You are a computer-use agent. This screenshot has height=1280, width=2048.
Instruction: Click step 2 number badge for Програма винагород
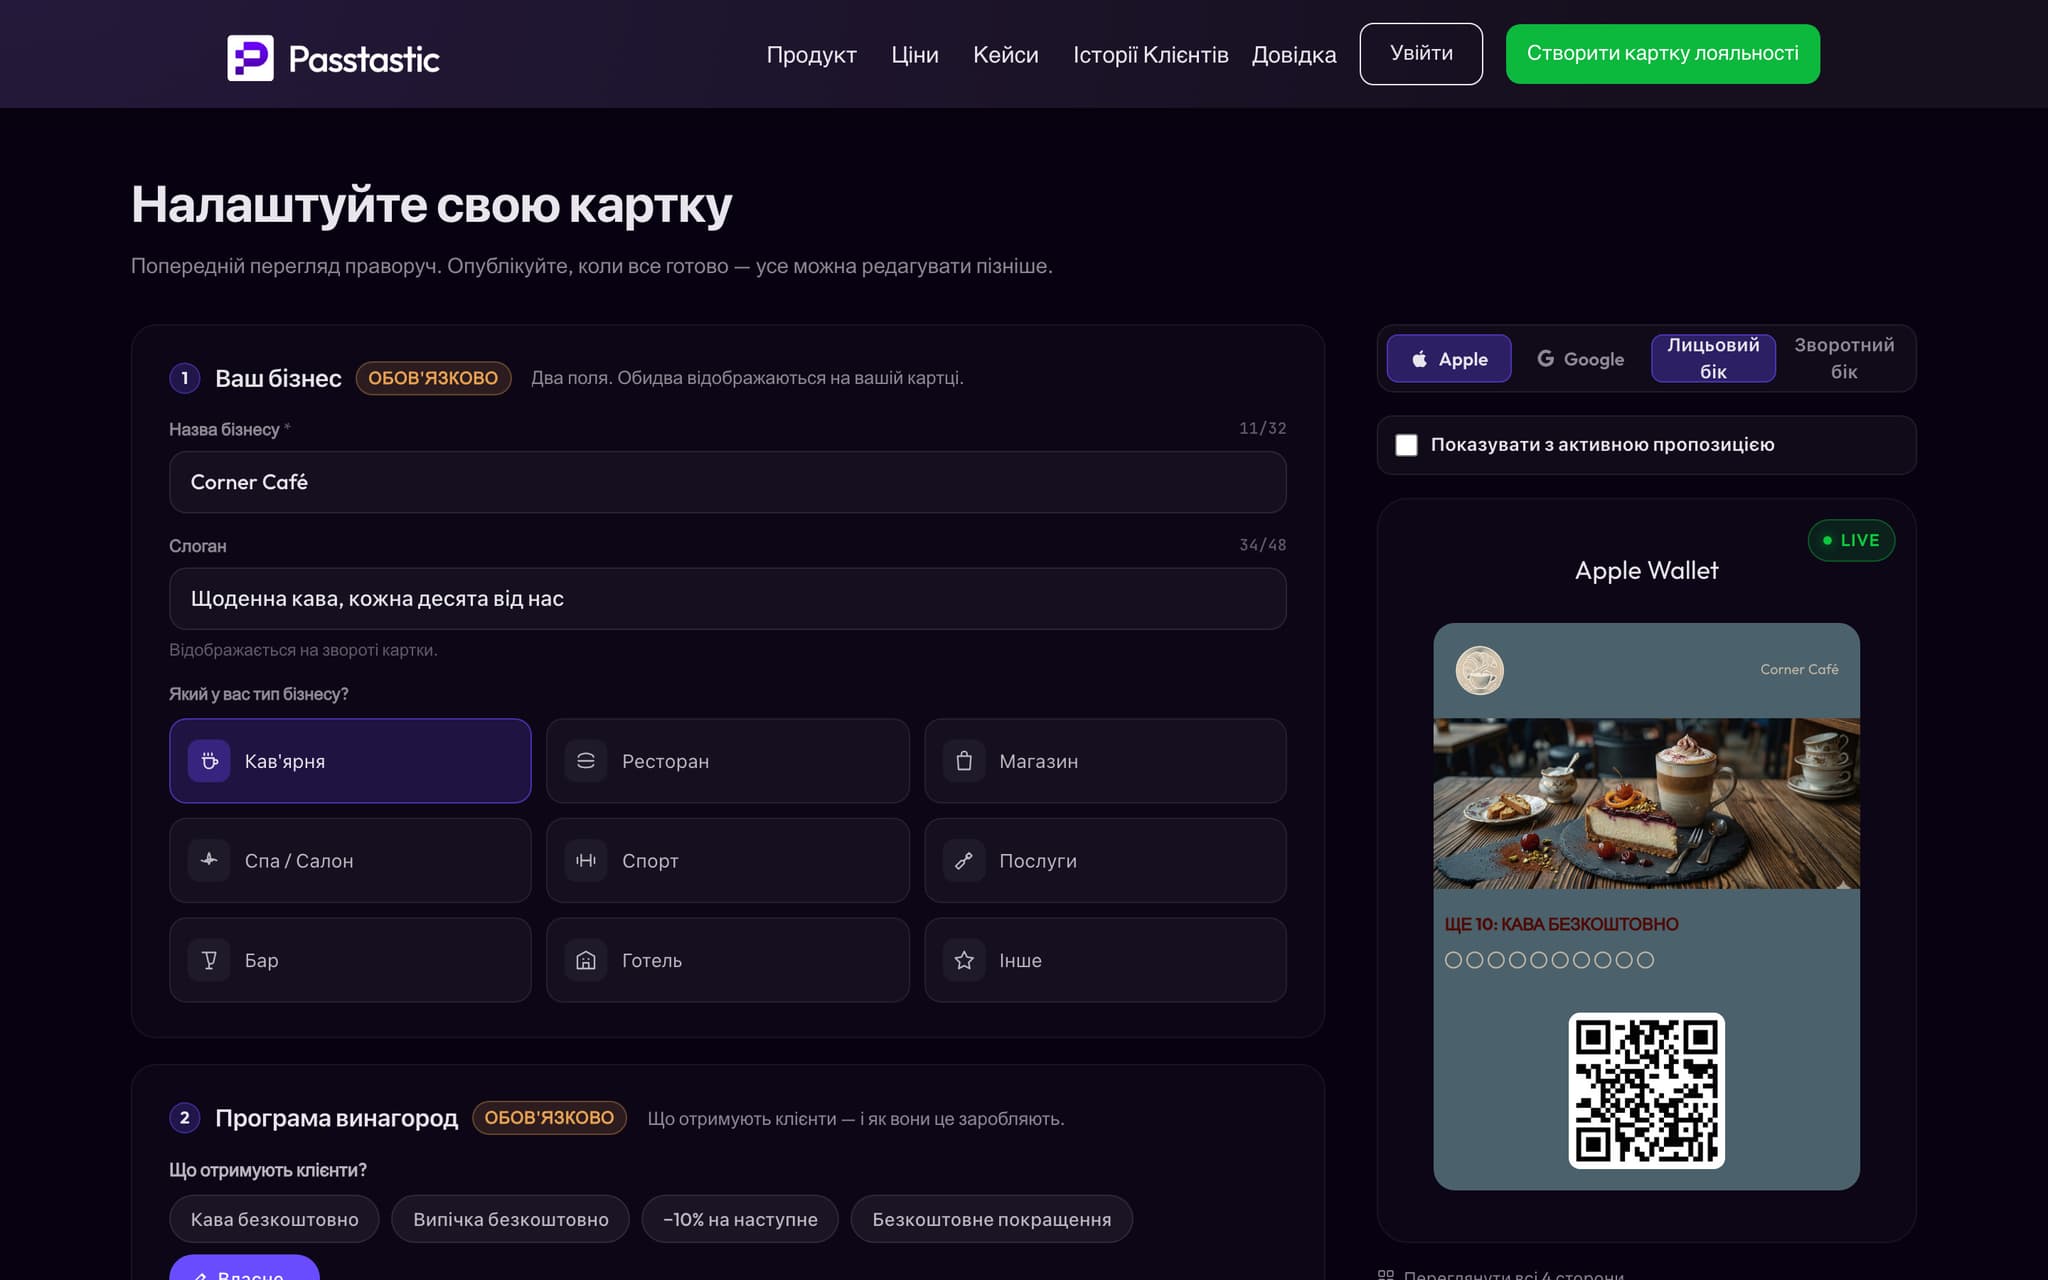coord(184,1118)
